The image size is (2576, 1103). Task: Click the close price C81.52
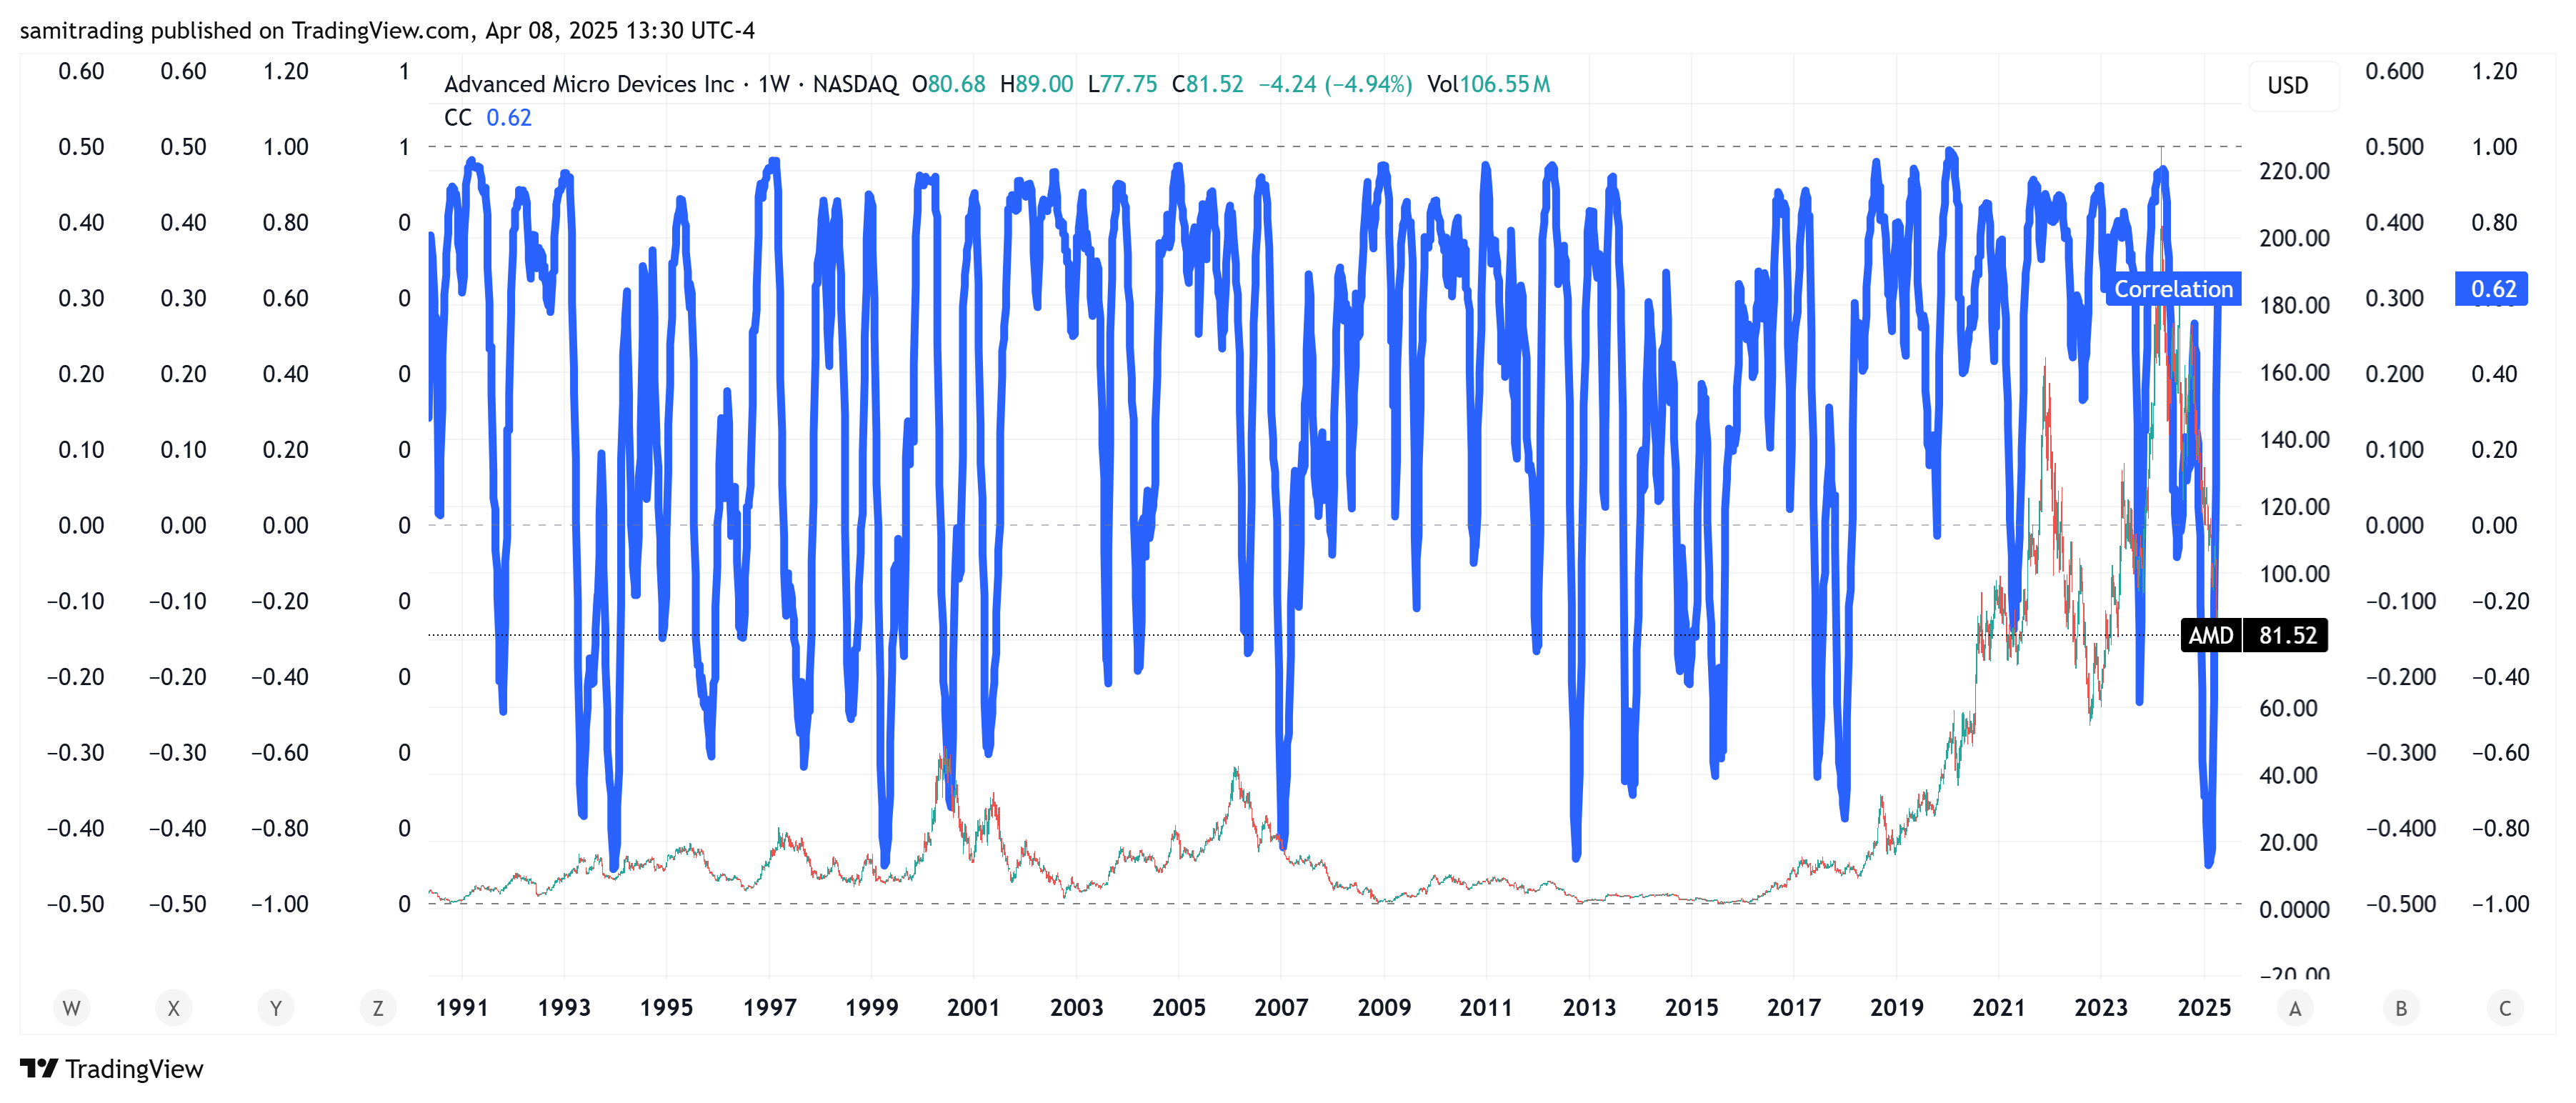[x=1208, y=84]
